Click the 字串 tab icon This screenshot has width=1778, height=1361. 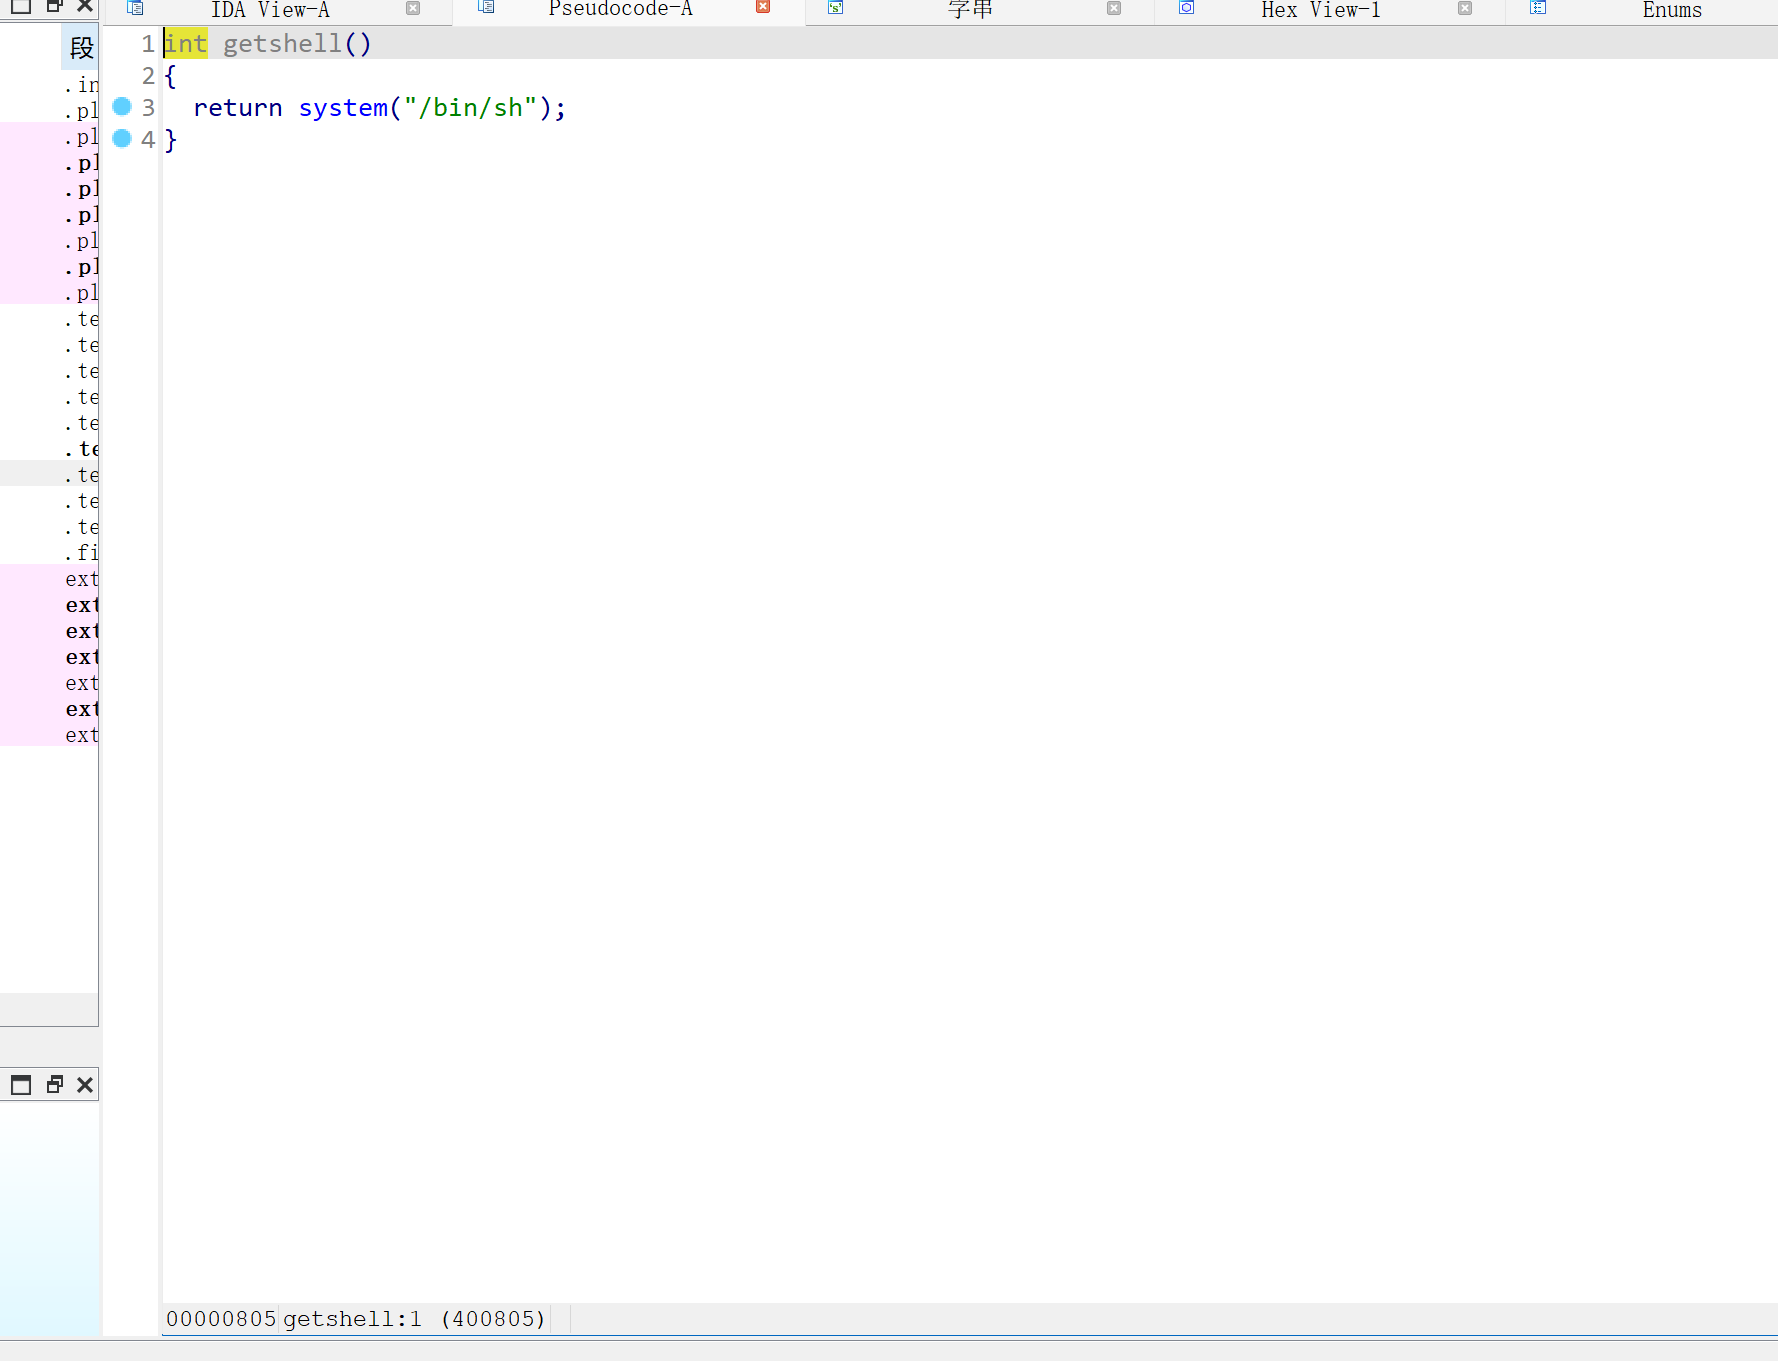(836, 8)
